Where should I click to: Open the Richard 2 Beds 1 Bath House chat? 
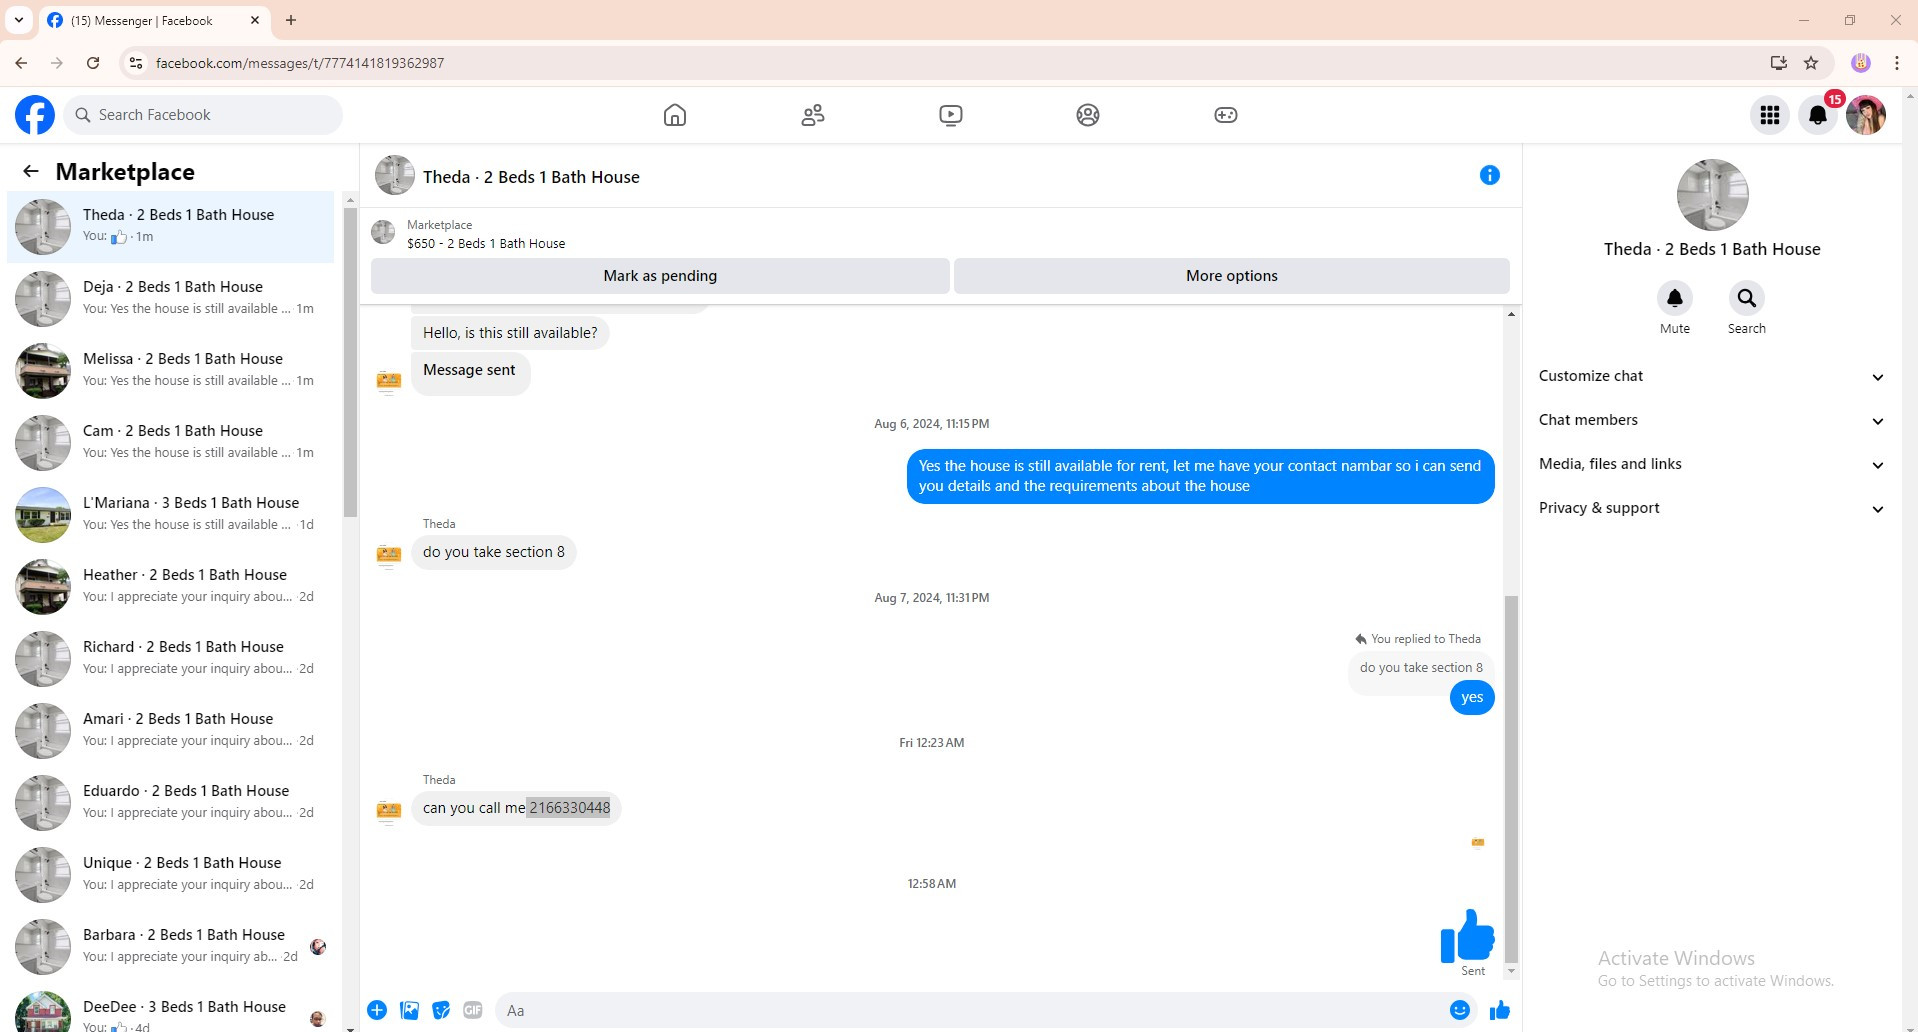171,658
